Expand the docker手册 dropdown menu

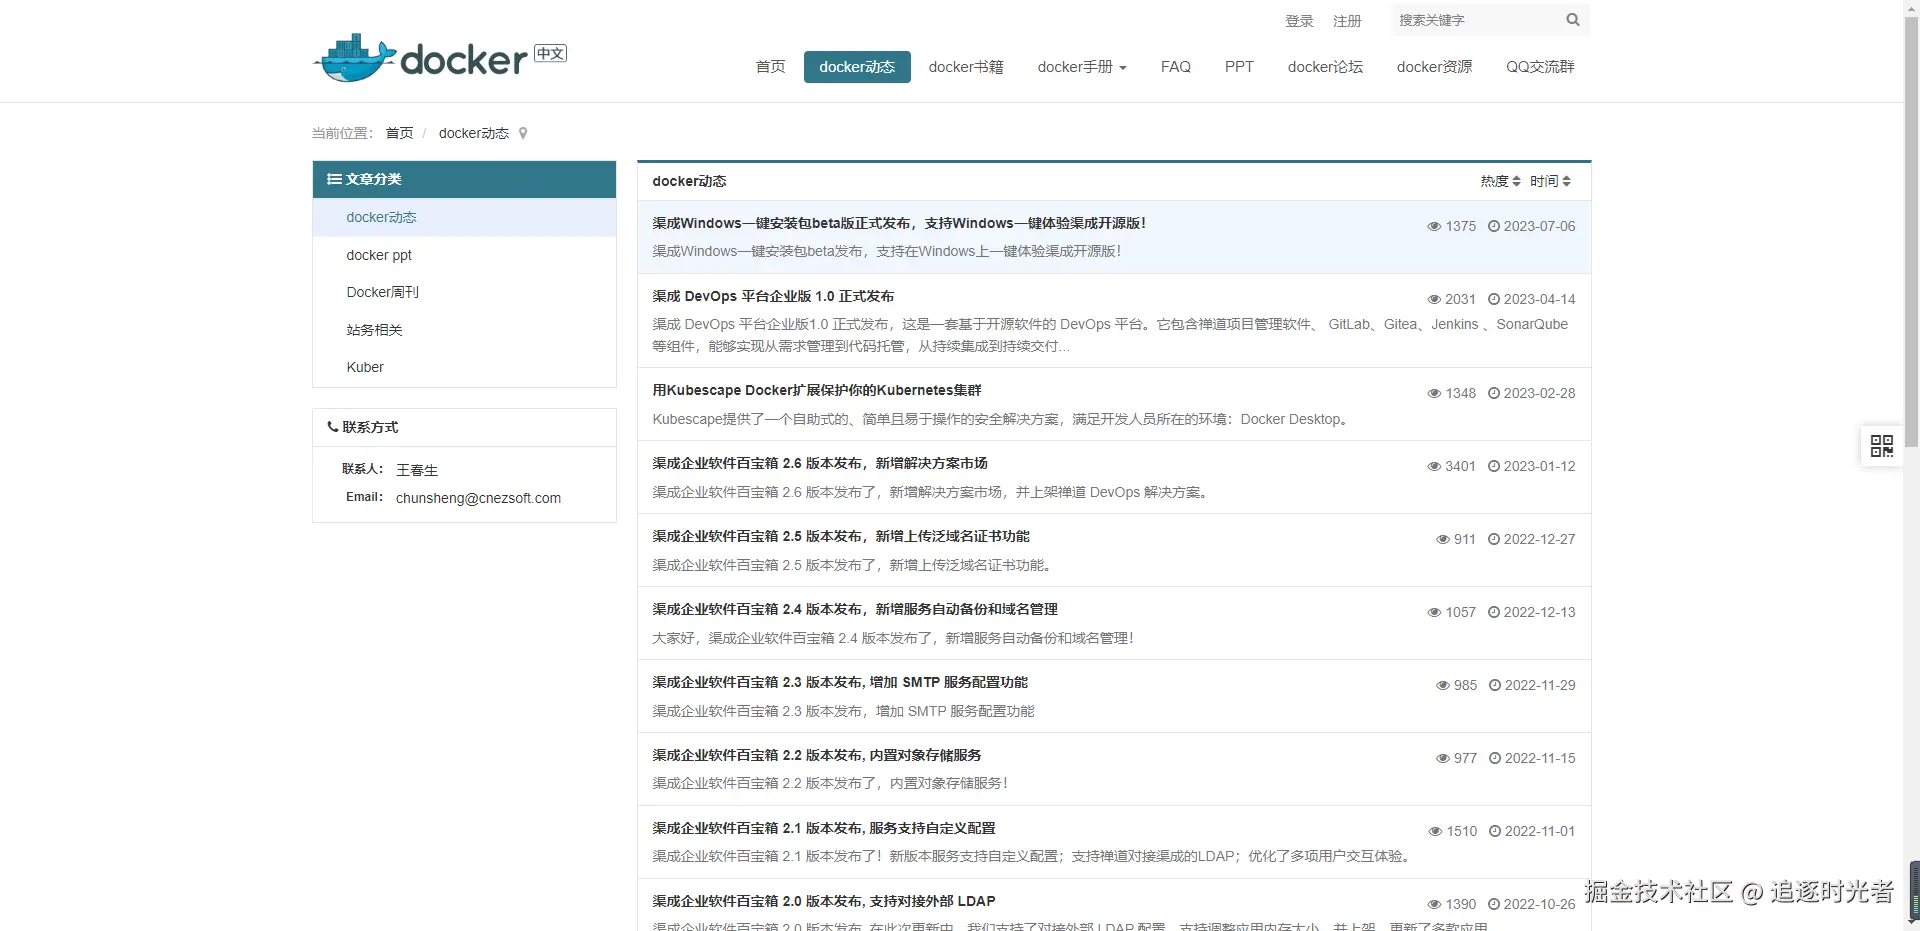(x=1082, y=67)
